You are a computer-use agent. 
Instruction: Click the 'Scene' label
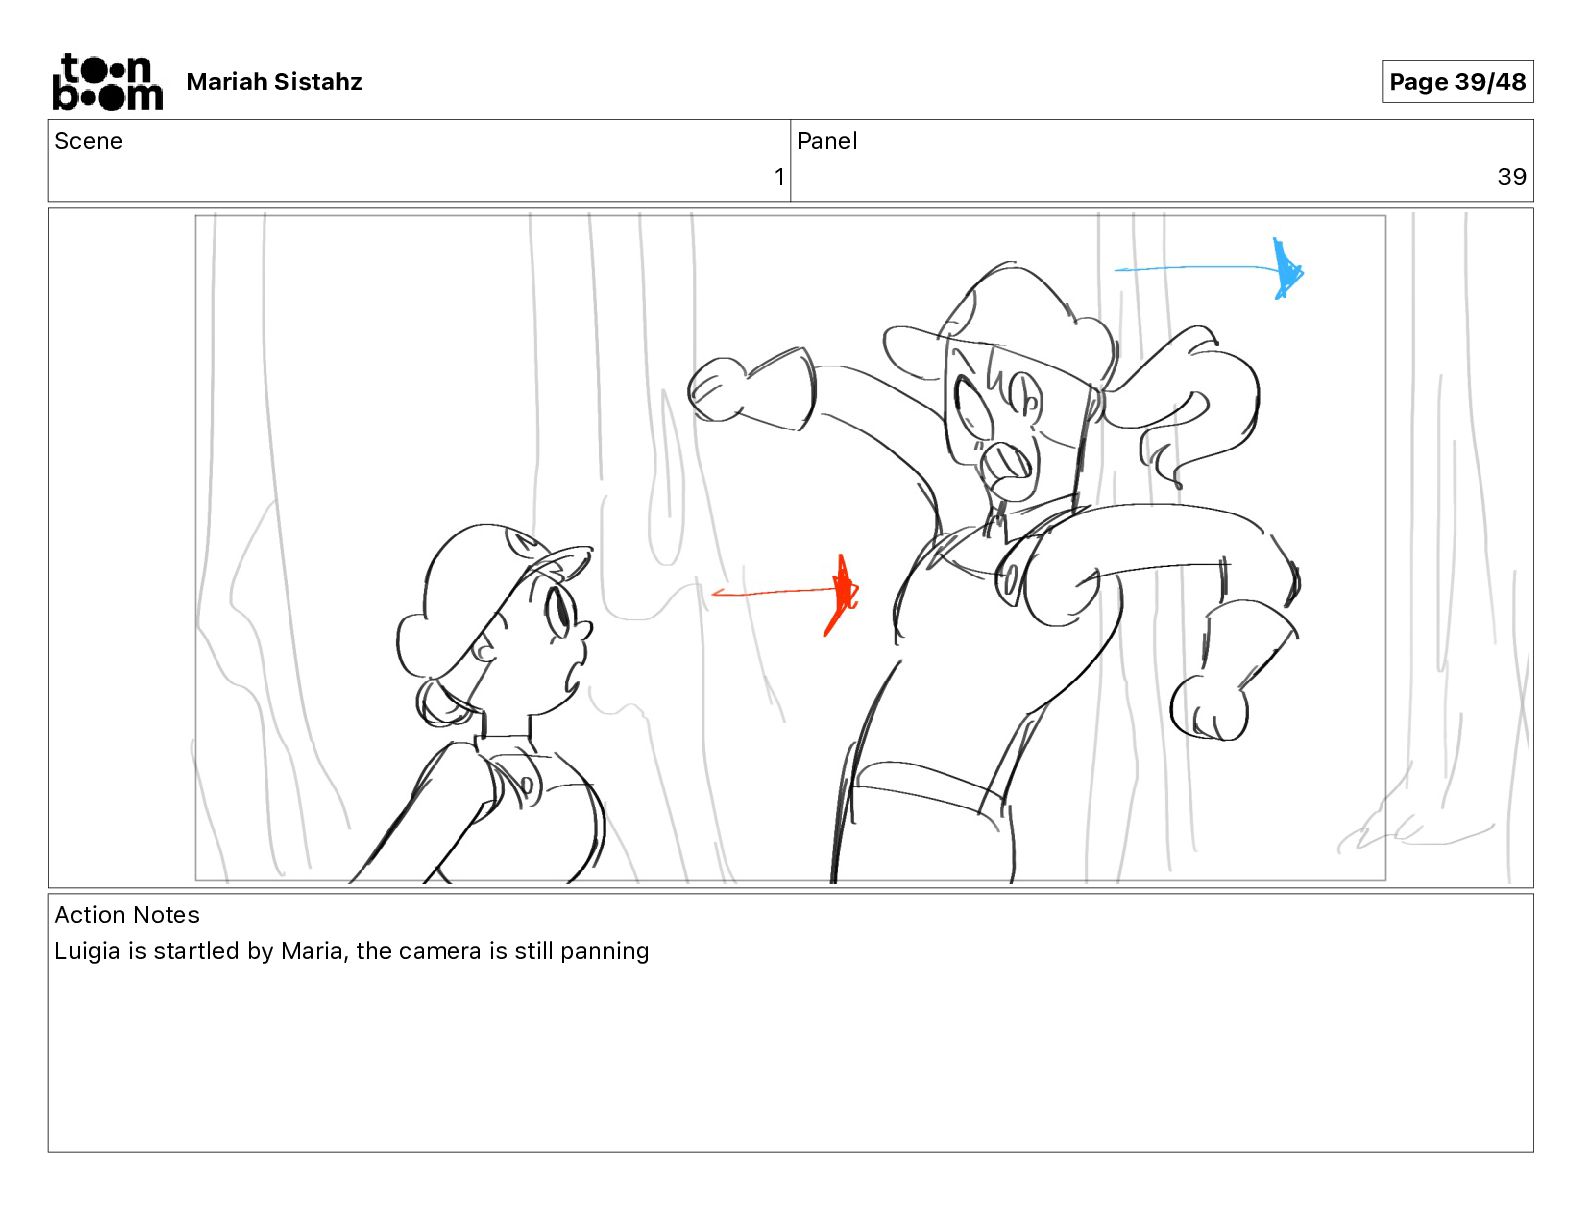coord(88,141)
